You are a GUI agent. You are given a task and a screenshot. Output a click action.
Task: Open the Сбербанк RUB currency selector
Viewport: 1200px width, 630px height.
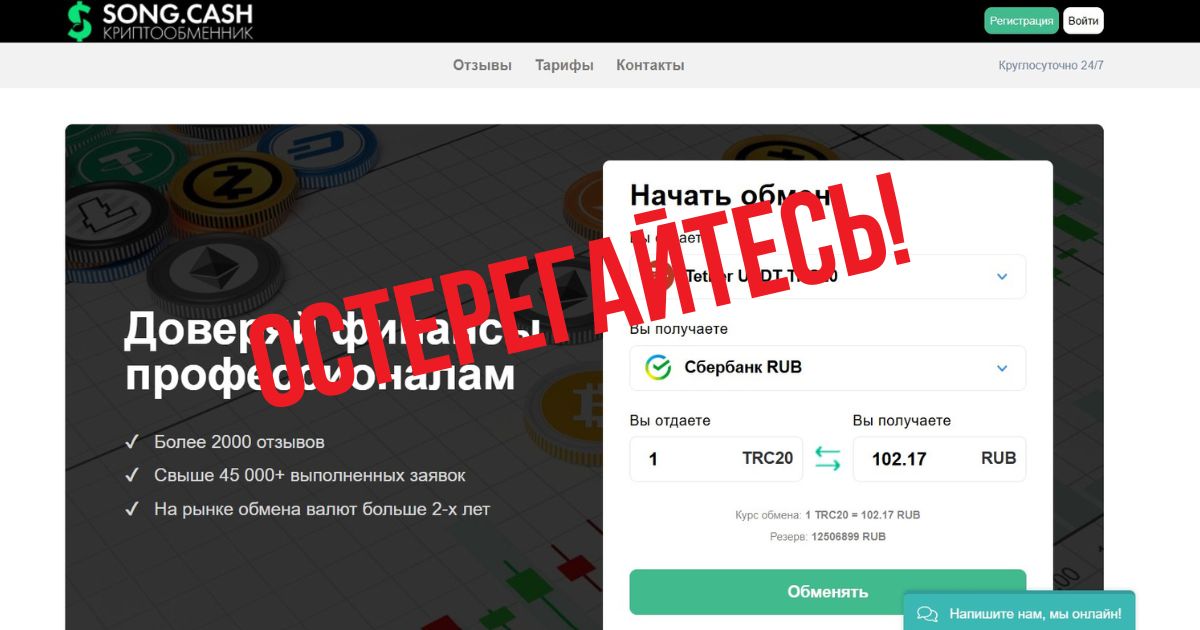(x=827, y=368)
